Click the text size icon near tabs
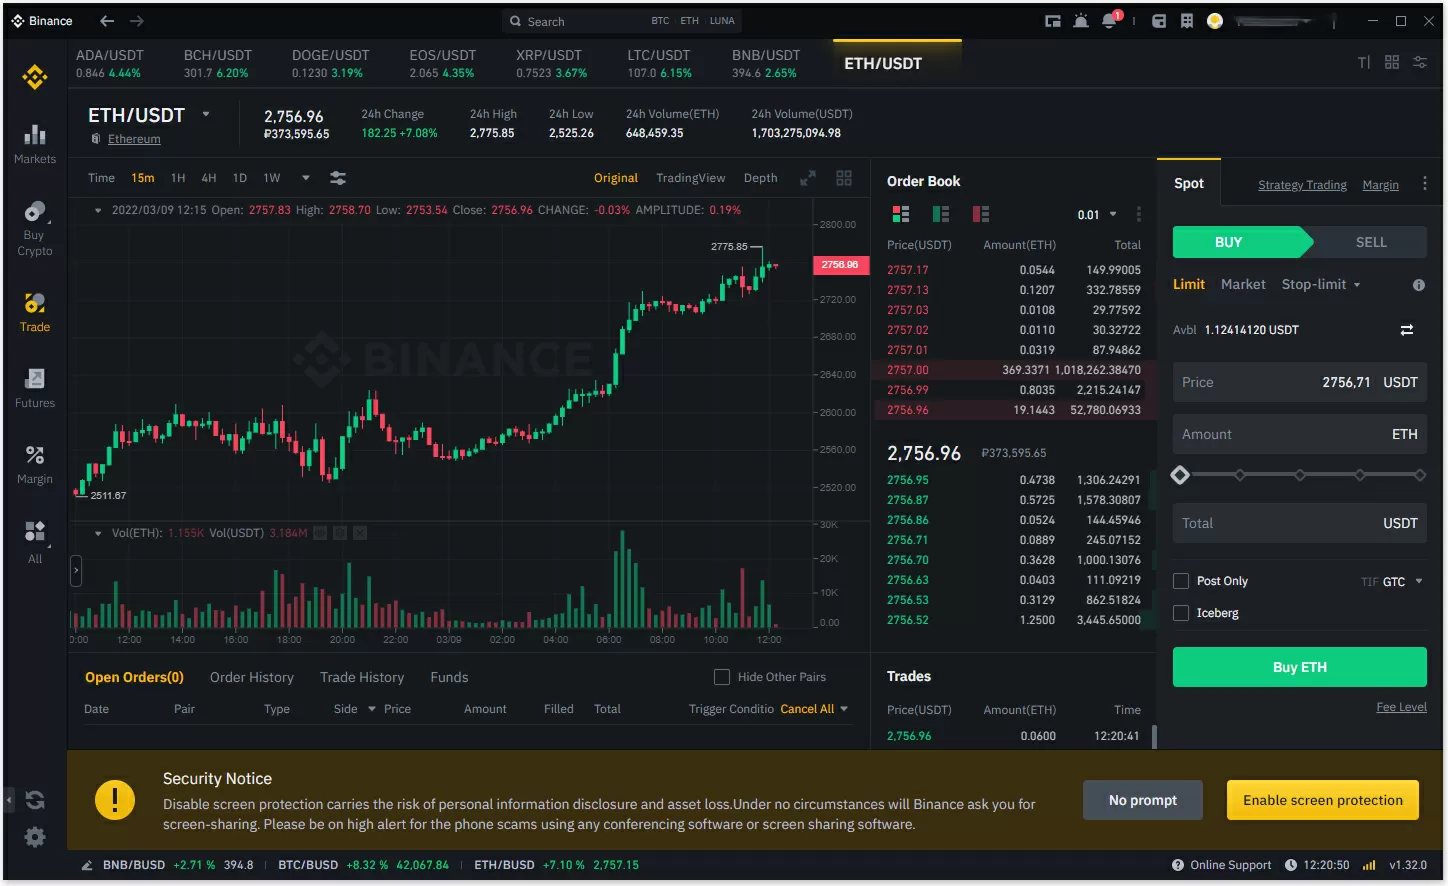 [x=1364, y=62]
